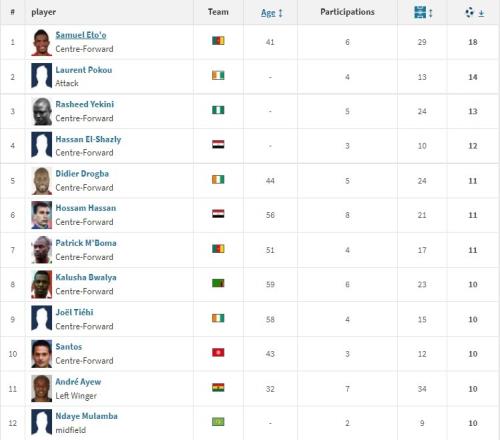Sort the table by Age column
Image resolution: width=500 pixels, height=440 pixels.
click(268, 13)
